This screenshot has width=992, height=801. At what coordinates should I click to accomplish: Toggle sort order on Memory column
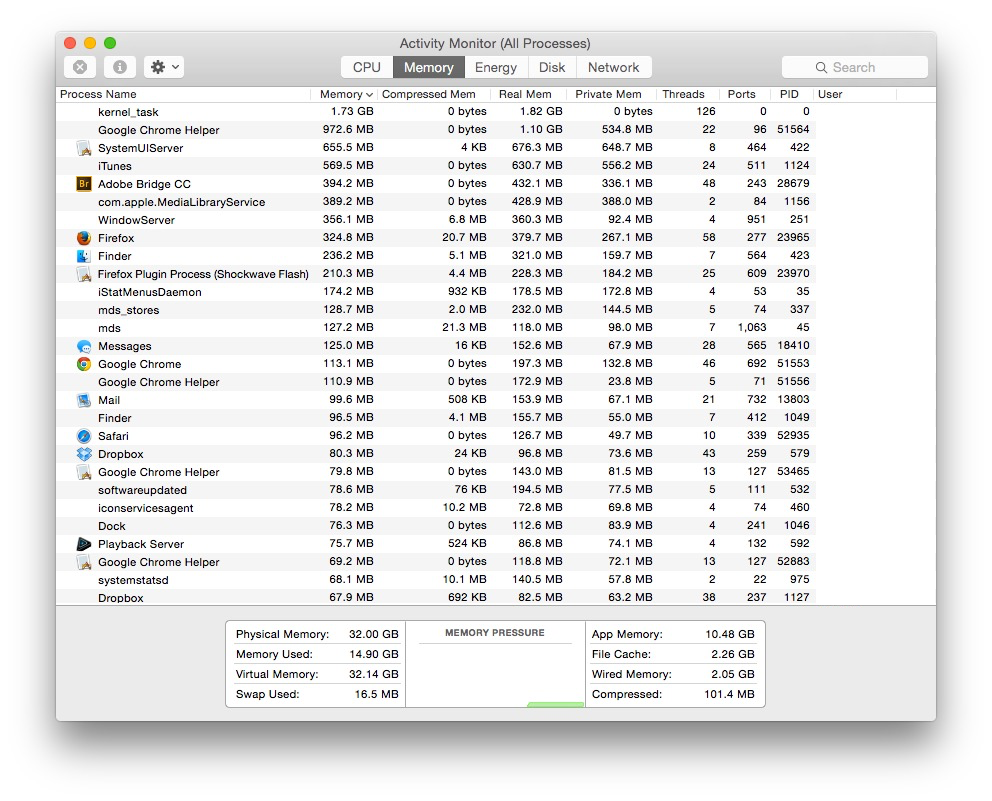click(x=345, y=94)
